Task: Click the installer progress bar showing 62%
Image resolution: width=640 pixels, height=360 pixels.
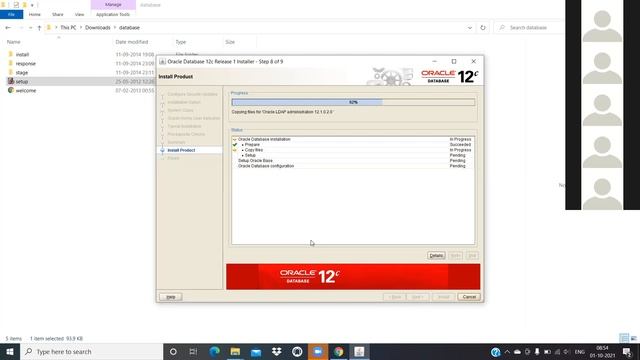Action: pos(353,102)
